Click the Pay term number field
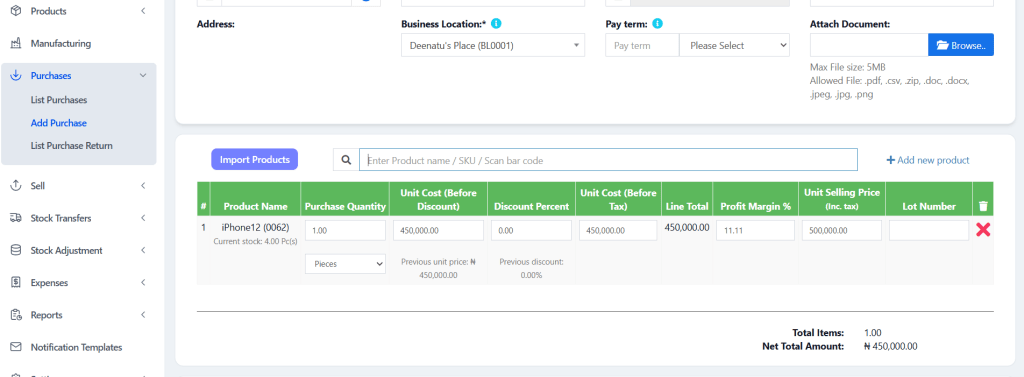This screenshot has height=377, width=1024. click(642, 46)
